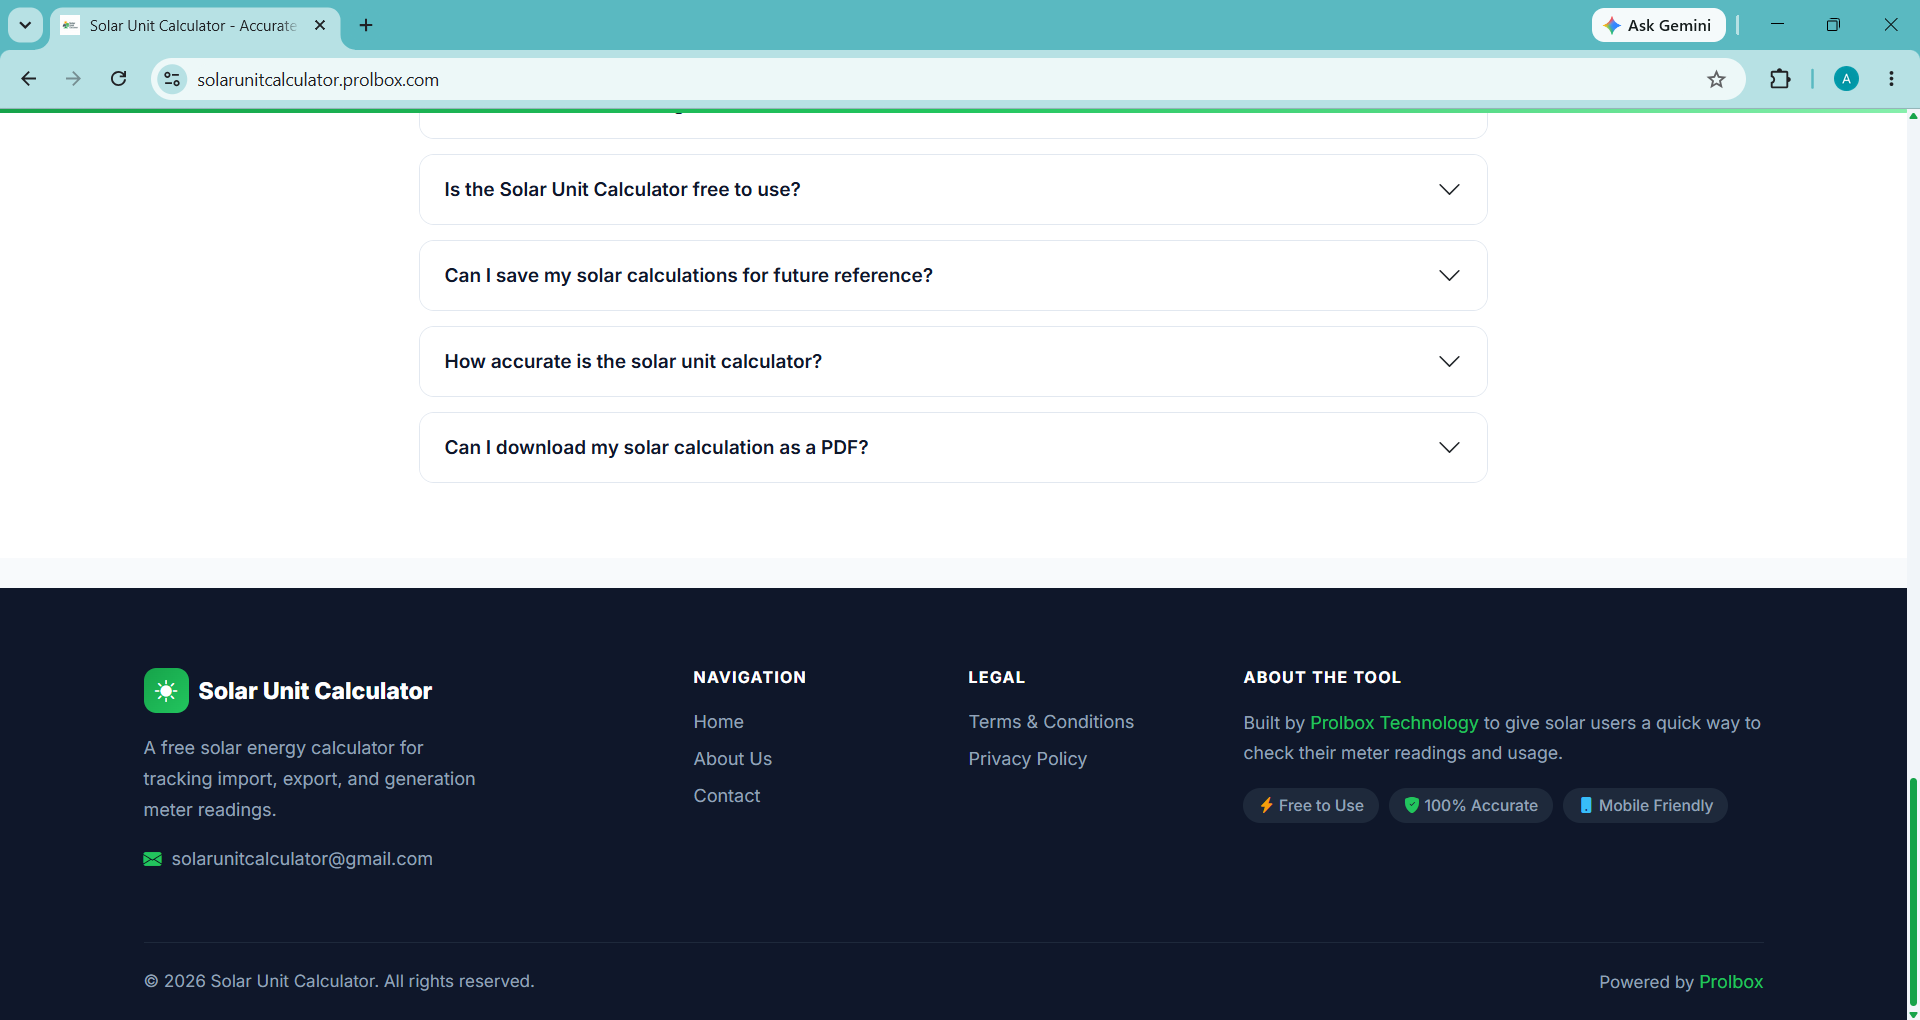
Task: Open the tab search dropdown arrow
Action: (x=25, y=25)
